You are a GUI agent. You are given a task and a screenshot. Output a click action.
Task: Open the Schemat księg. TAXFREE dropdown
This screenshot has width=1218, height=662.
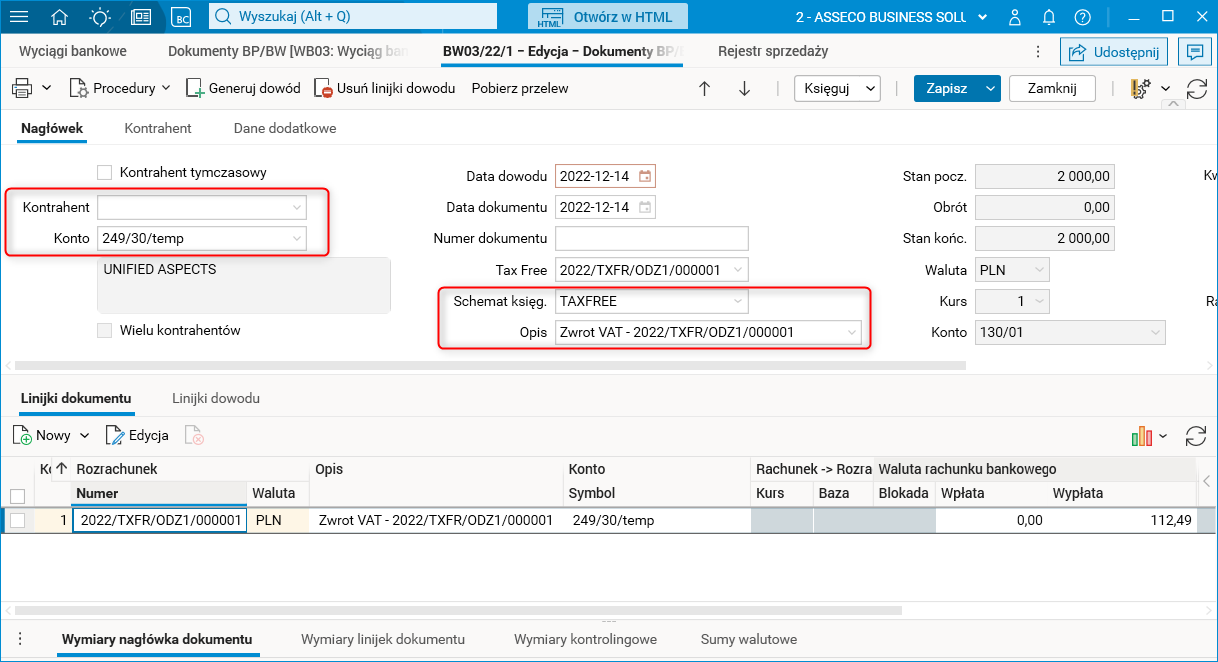[738, 300]
